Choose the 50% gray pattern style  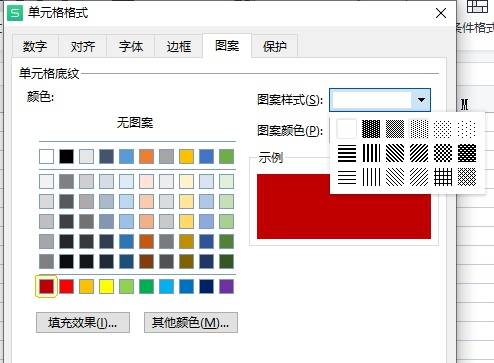click(x=395, y=129)
